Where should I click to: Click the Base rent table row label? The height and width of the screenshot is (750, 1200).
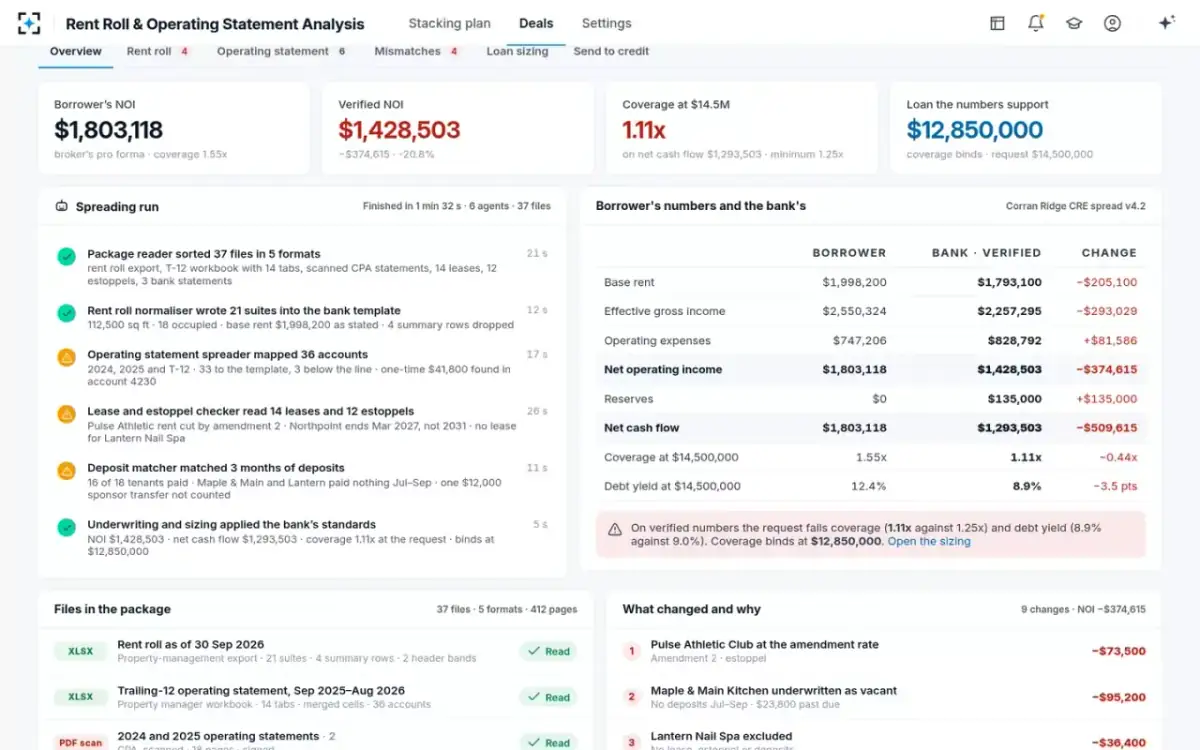click(x=629, y=282)
